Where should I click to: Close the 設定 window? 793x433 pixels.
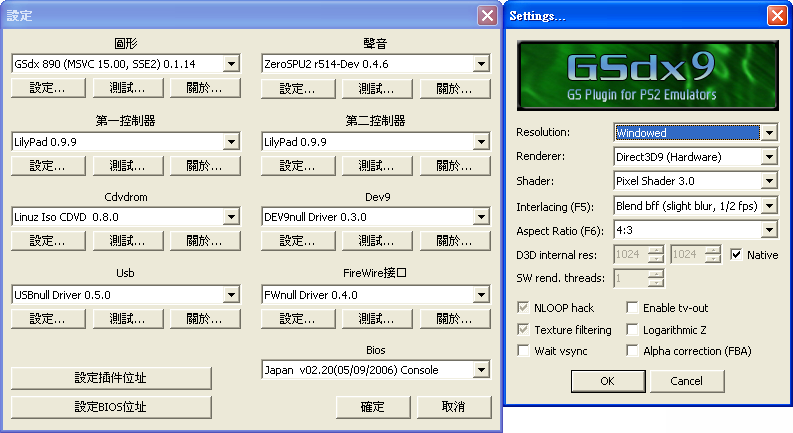coord(488,16)
